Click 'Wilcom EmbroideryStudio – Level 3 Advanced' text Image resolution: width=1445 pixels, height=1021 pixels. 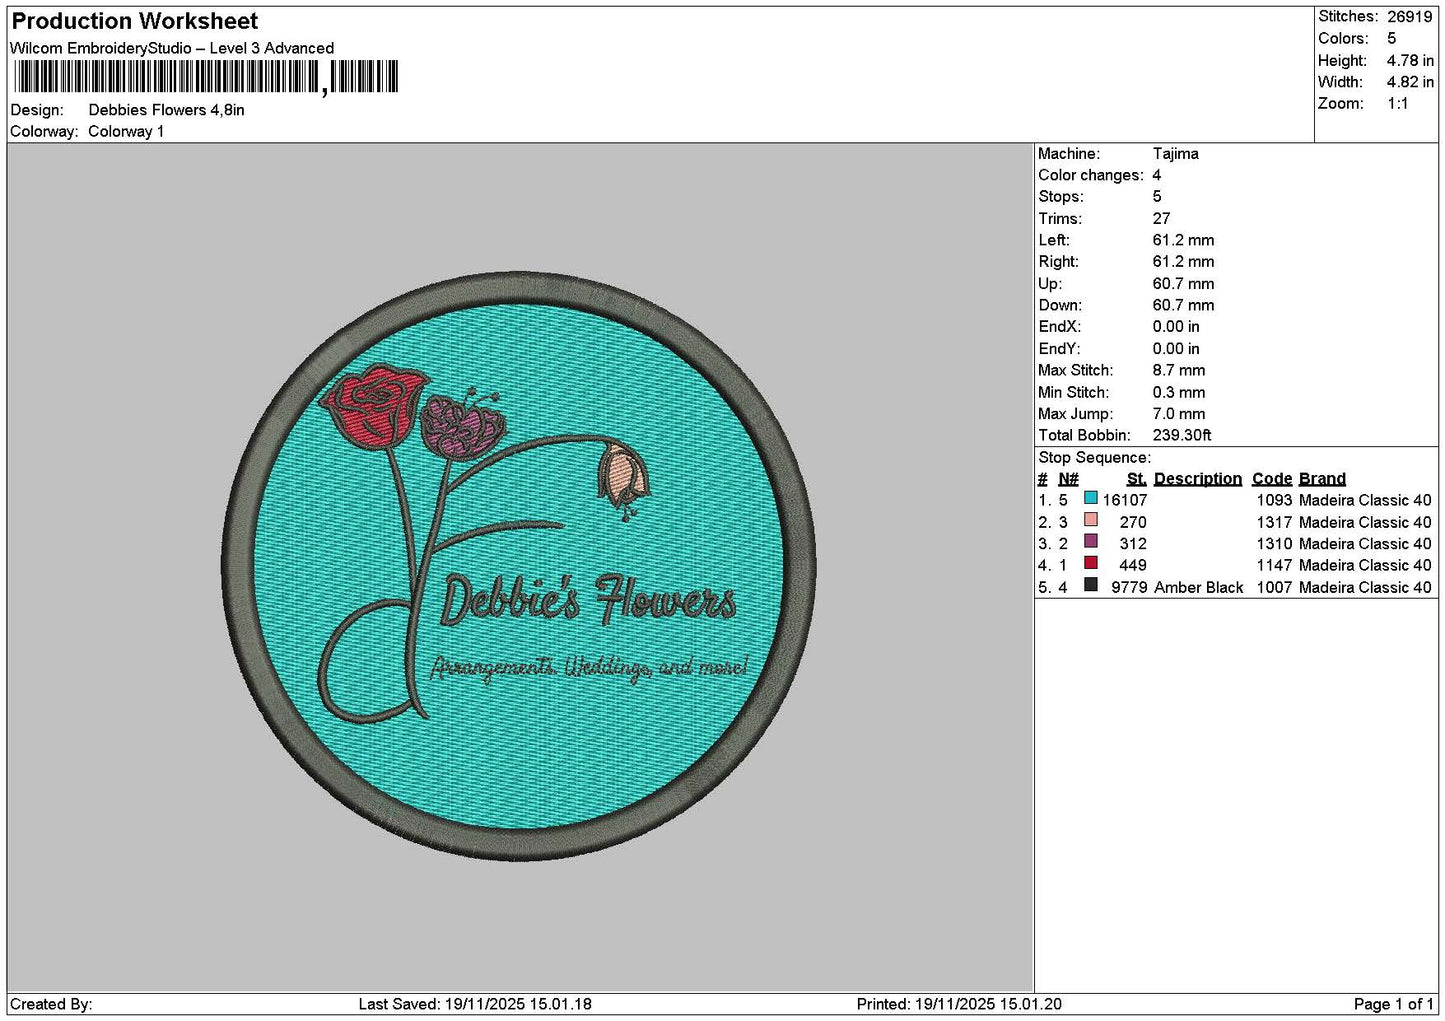coord(172,48)
